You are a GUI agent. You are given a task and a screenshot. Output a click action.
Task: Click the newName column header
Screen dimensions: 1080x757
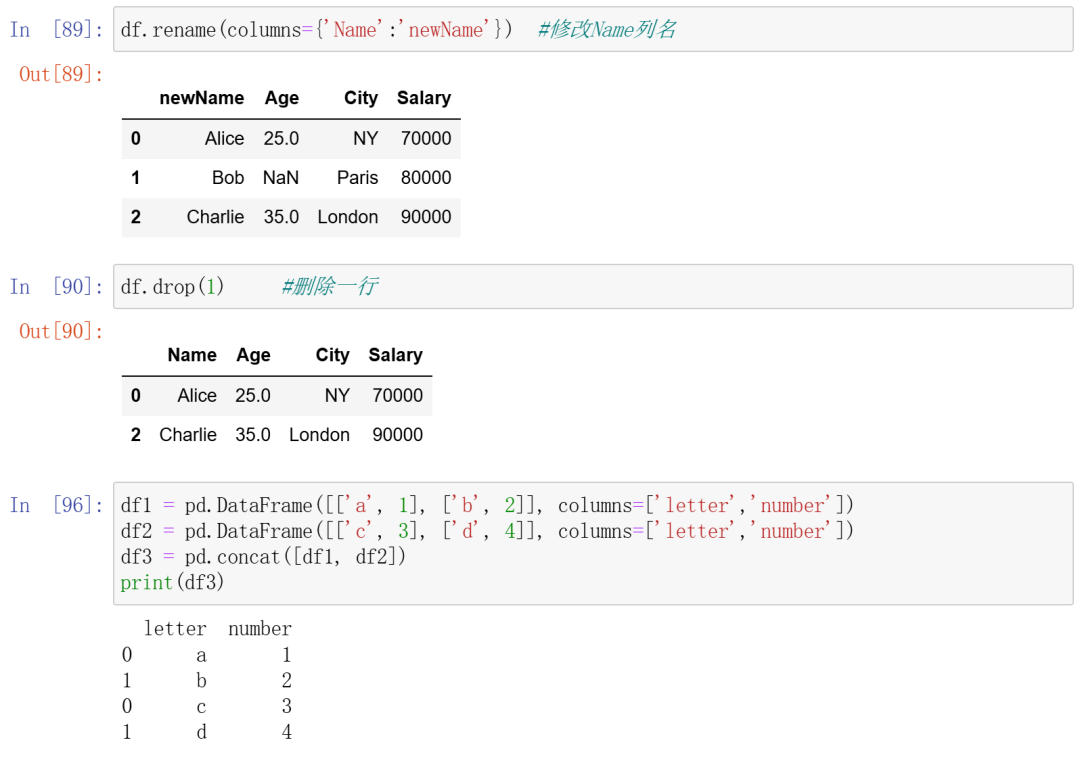tap(201, 98)
